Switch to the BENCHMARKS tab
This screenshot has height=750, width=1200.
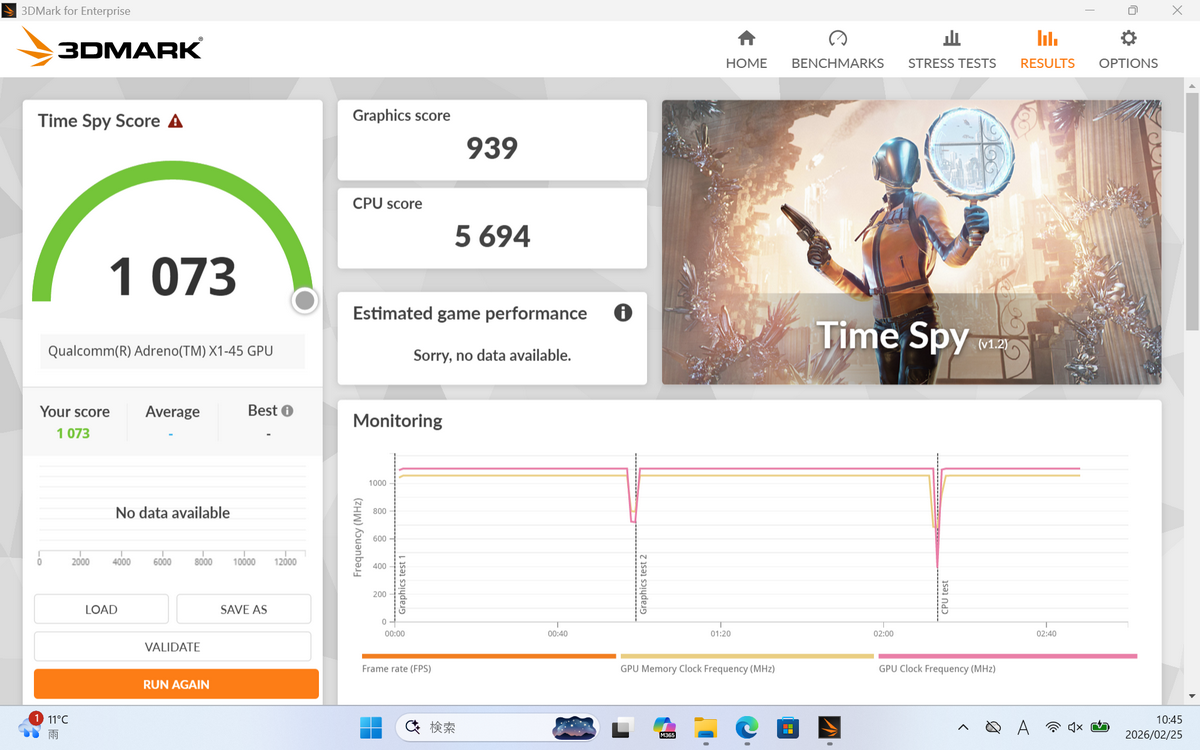pyautogui.click(x=837, y=50)
